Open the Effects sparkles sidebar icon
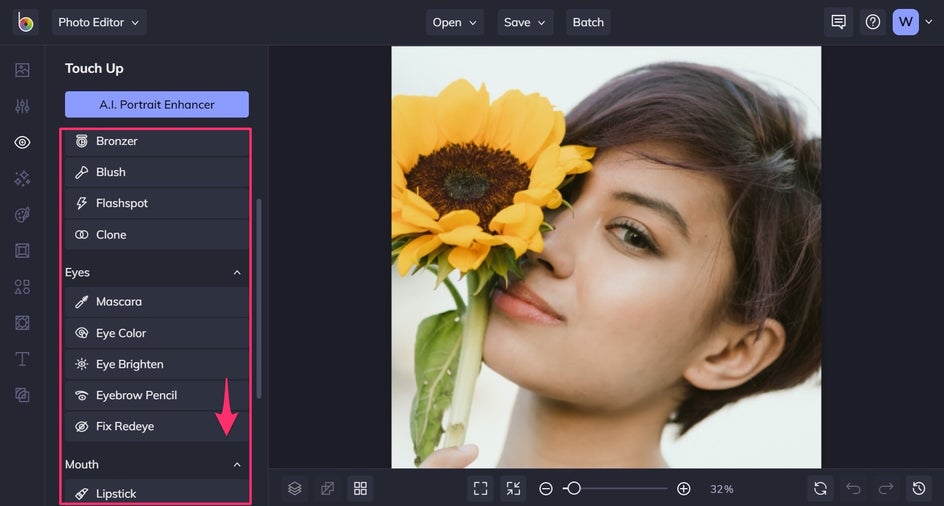The height and width of the screenshot is (506, 944). 22,178
